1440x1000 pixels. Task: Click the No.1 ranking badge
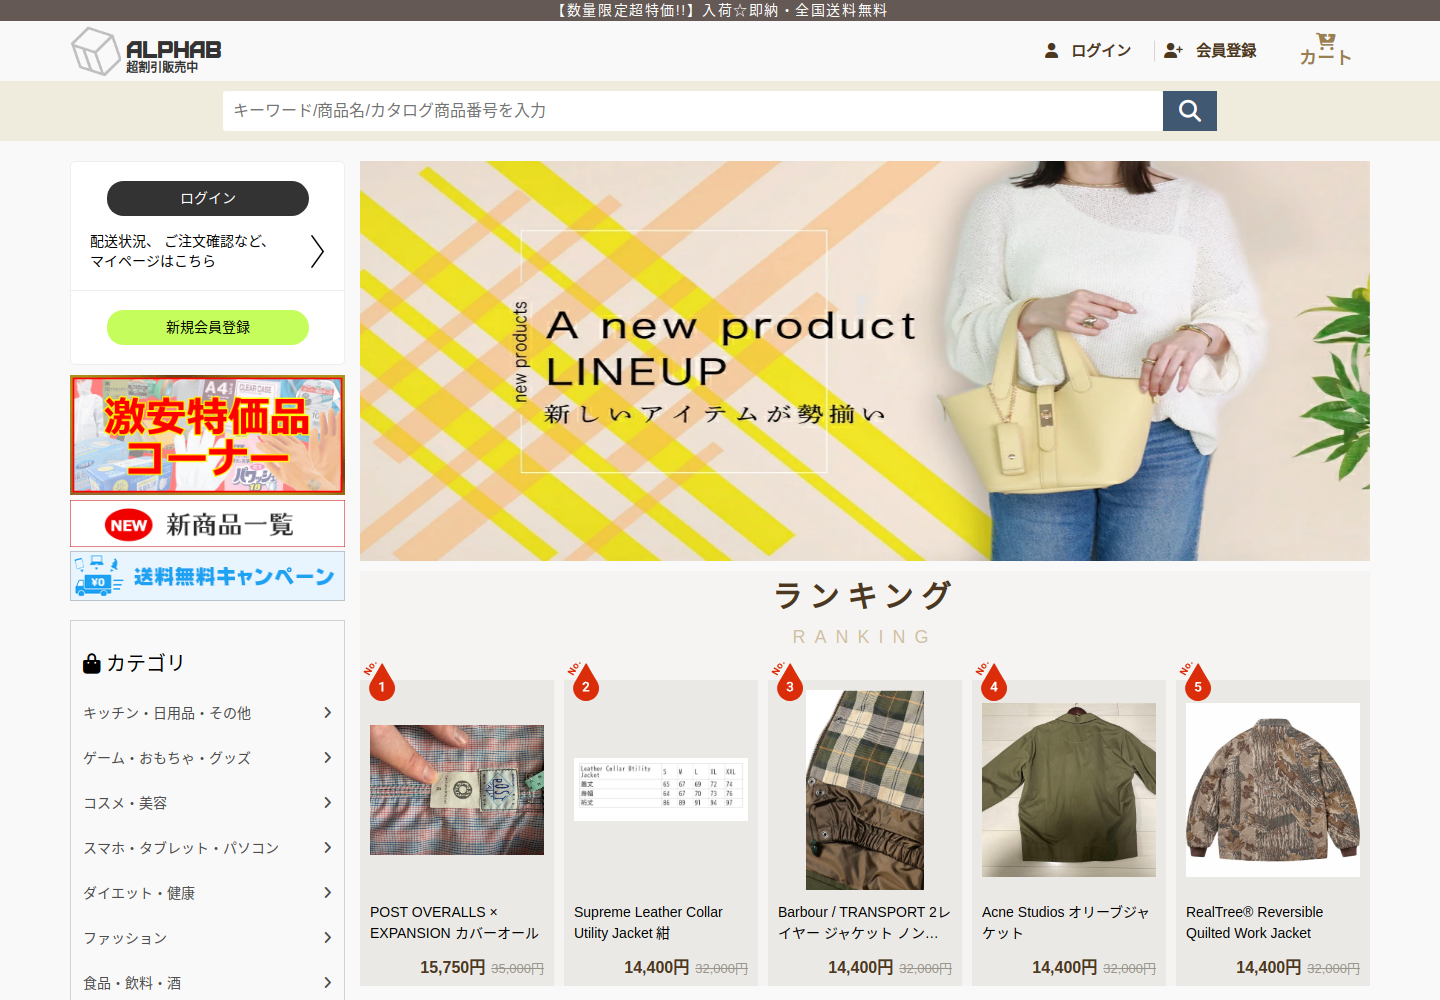[x=380, y=682]
